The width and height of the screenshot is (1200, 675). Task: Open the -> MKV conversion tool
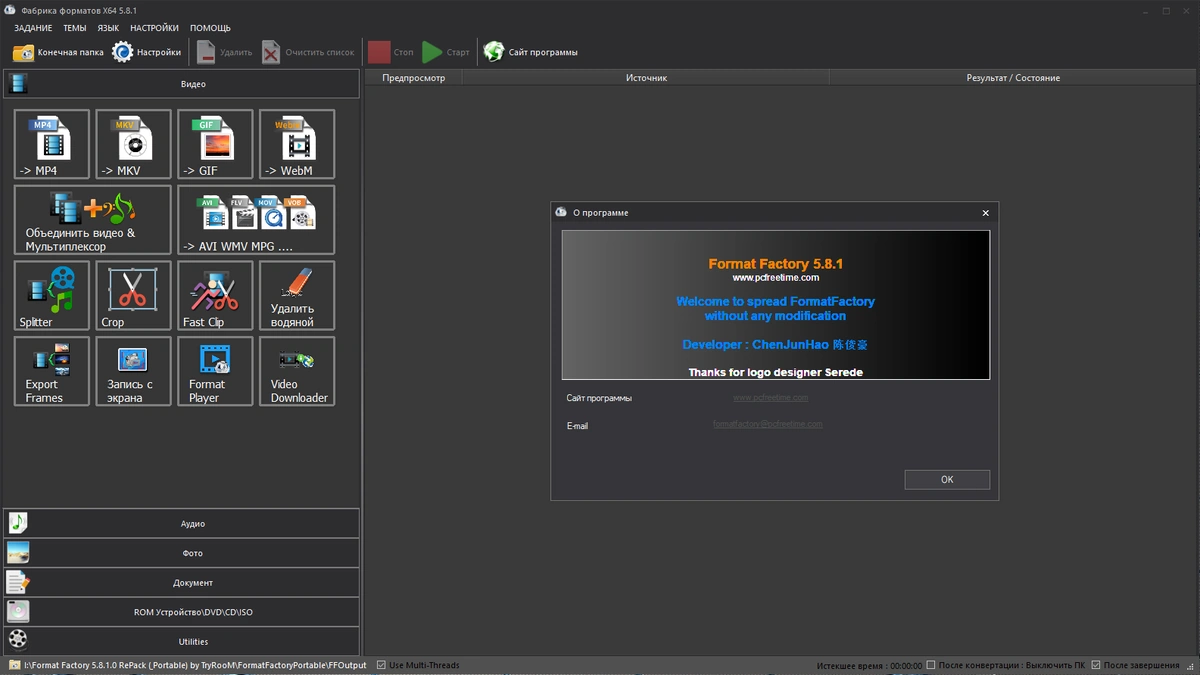click(x=134, y=144)
